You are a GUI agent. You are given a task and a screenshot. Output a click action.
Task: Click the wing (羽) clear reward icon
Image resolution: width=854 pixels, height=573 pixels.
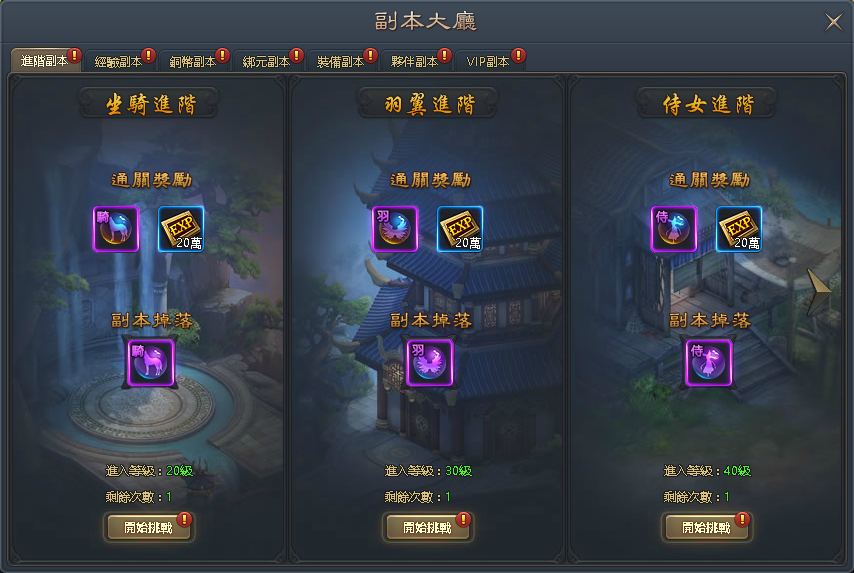click(x=395, y=229)
